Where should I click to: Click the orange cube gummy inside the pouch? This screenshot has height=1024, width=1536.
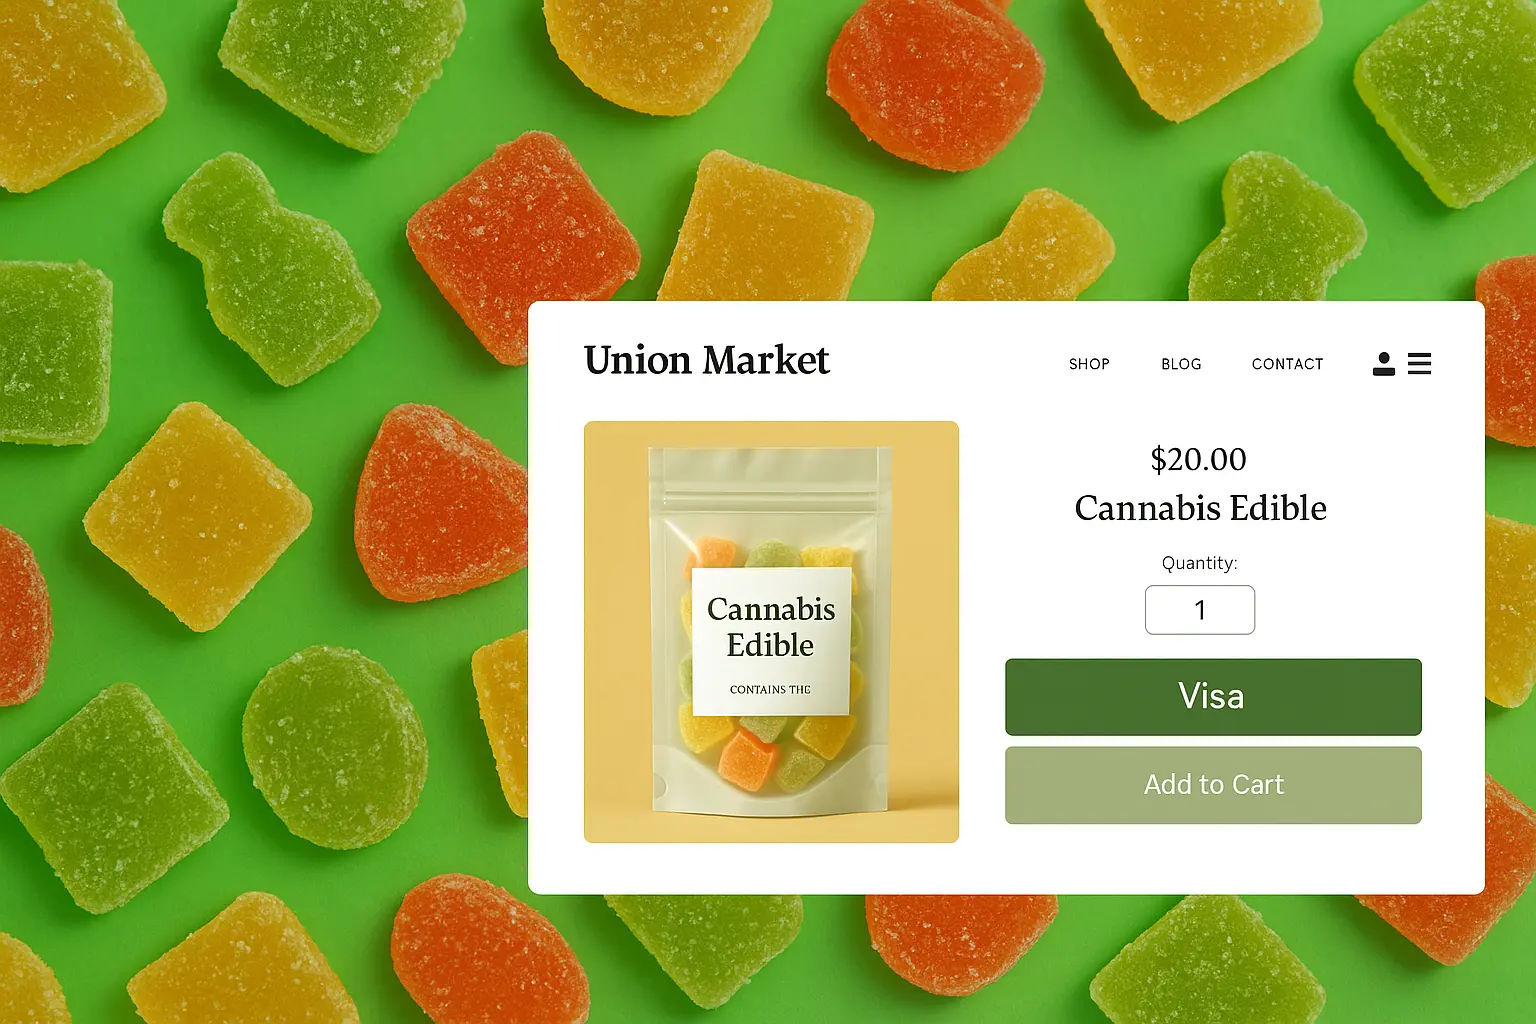(748, 760)
